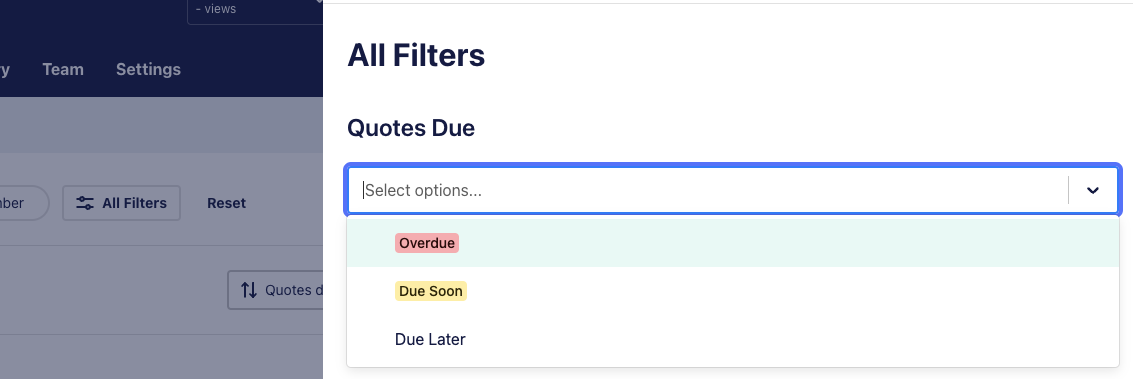This screenshot has height=379, width=1133.
Task: Pick the Due Later option
Action: point(733,339)
